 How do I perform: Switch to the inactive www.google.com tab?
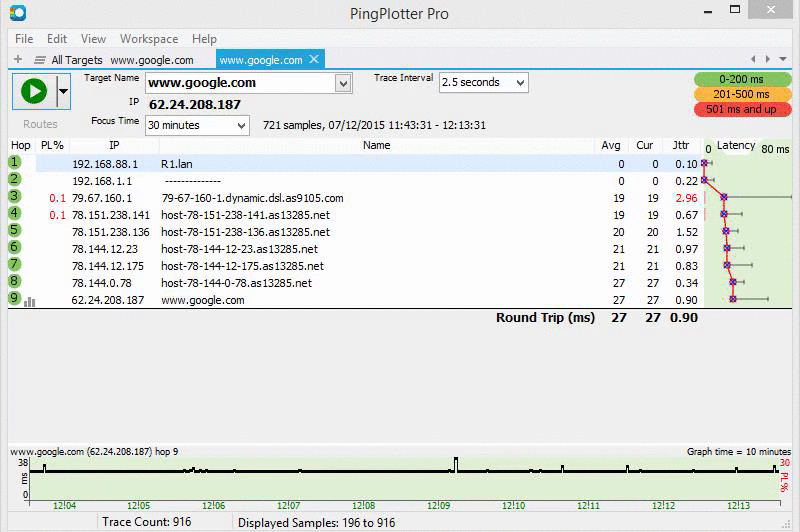point(152,60)
